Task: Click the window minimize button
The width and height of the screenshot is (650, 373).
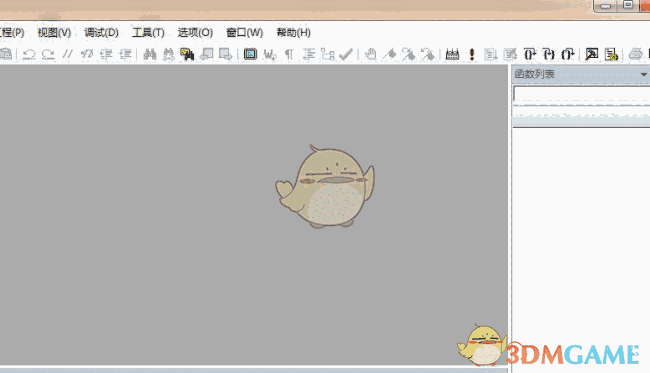Action: tap(606, 6)
